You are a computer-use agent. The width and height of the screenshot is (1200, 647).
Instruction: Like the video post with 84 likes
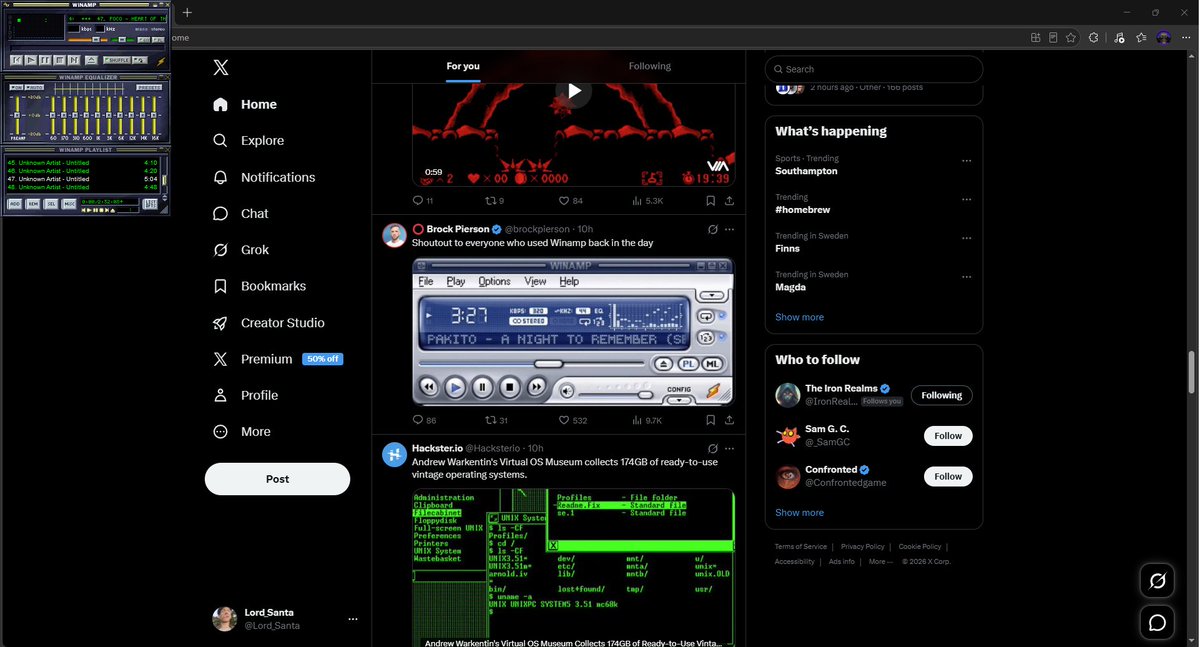pyautogui.click(x=571, y=201)
